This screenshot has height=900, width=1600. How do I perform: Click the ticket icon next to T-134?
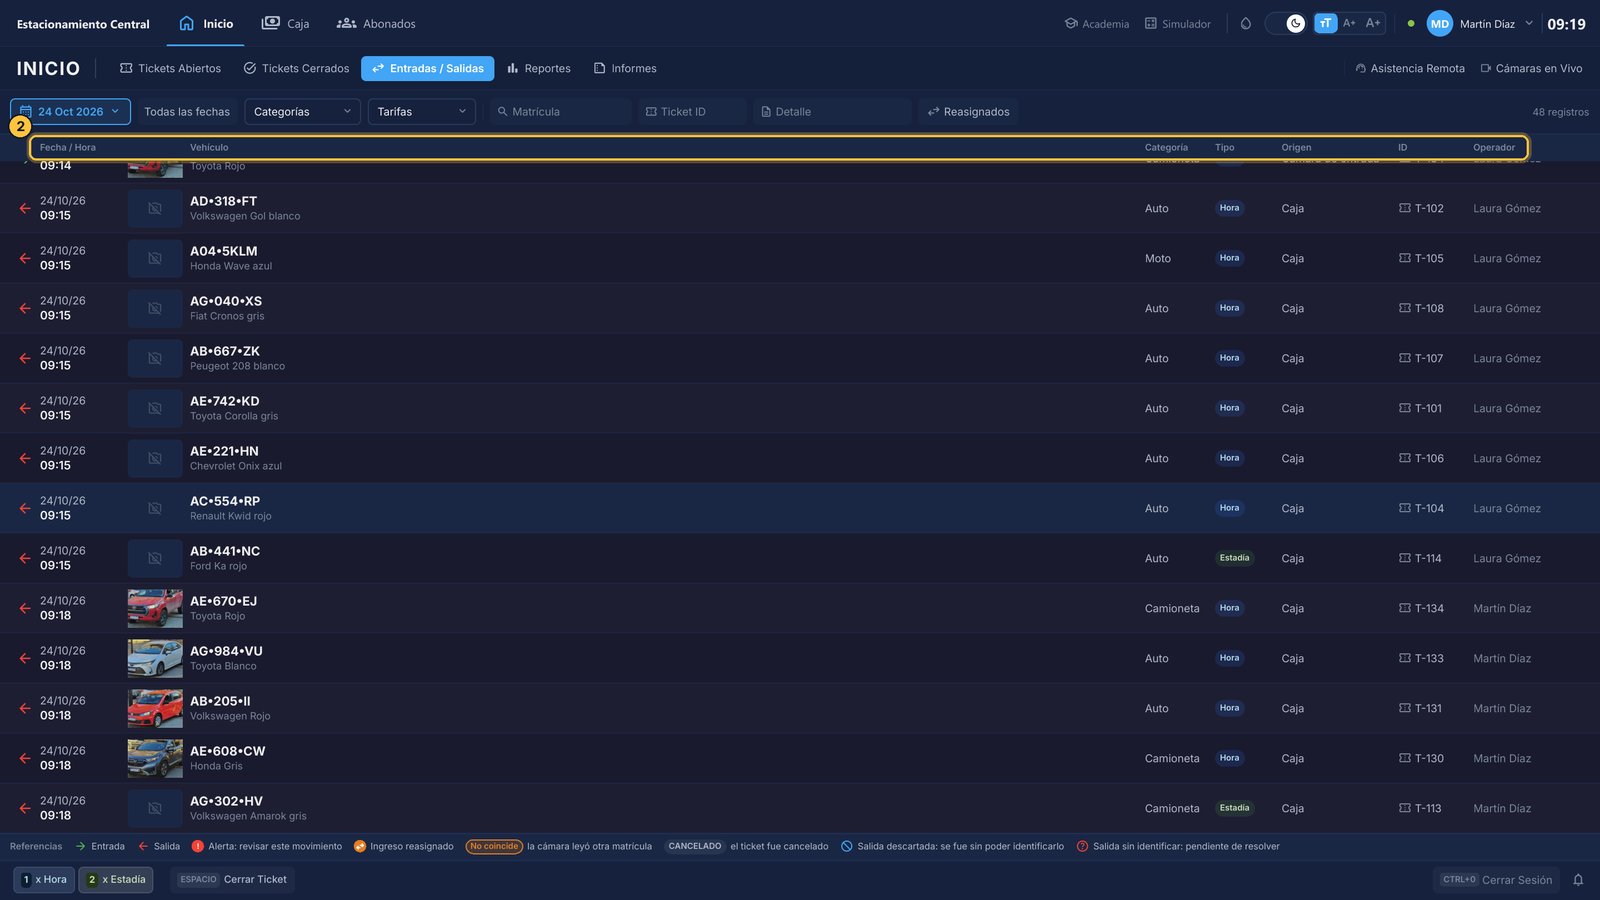1404,608
